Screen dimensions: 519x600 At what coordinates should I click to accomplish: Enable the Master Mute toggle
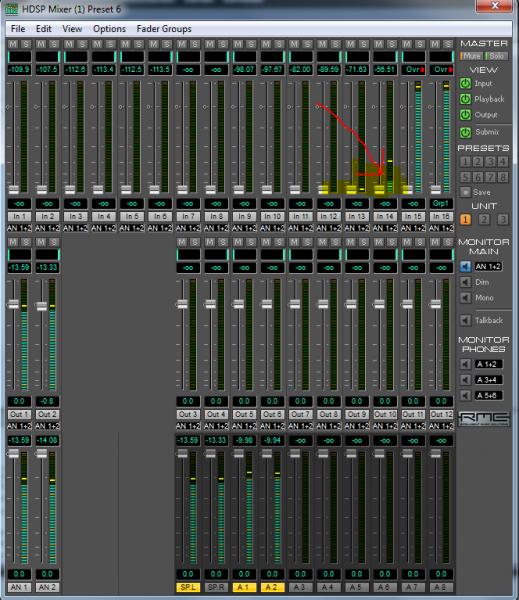click(472, 56)
